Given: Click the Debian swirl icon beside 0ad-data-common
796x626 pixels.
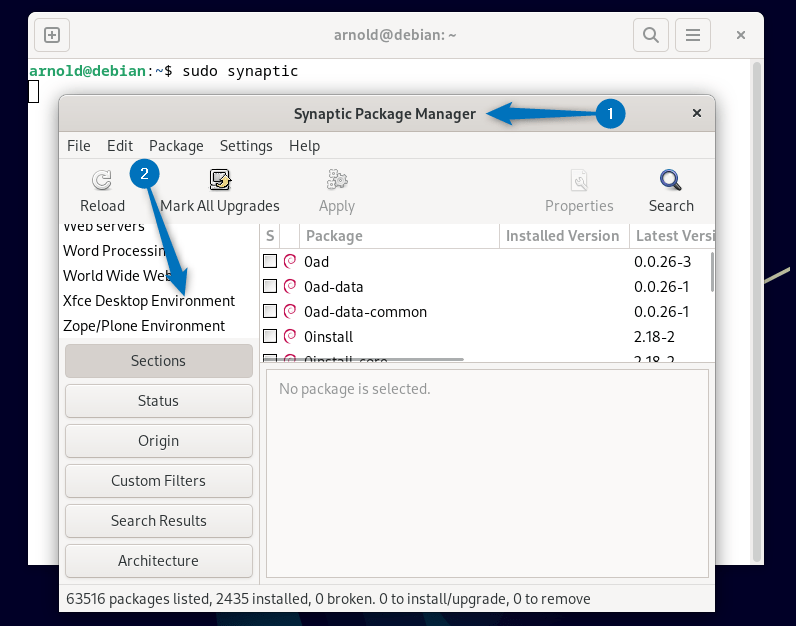Looking at the screenshot, I should tap(290, 311).
